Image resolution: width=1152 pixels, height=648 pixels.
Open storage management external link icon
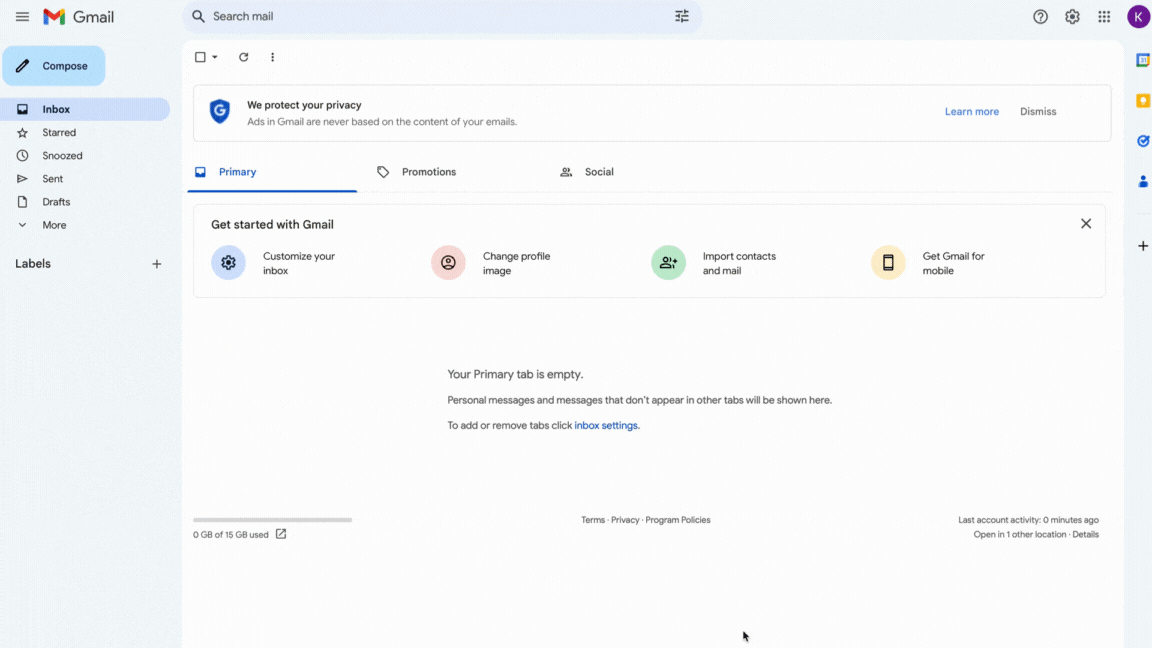(x=281, y=534)
